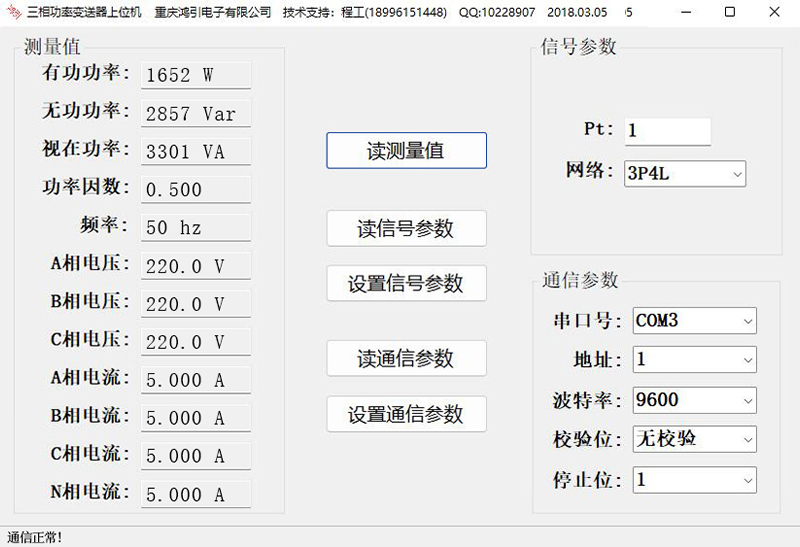Click the 功率因数 value 0.500
Screen dimensions: 800x547
point(196,189)
